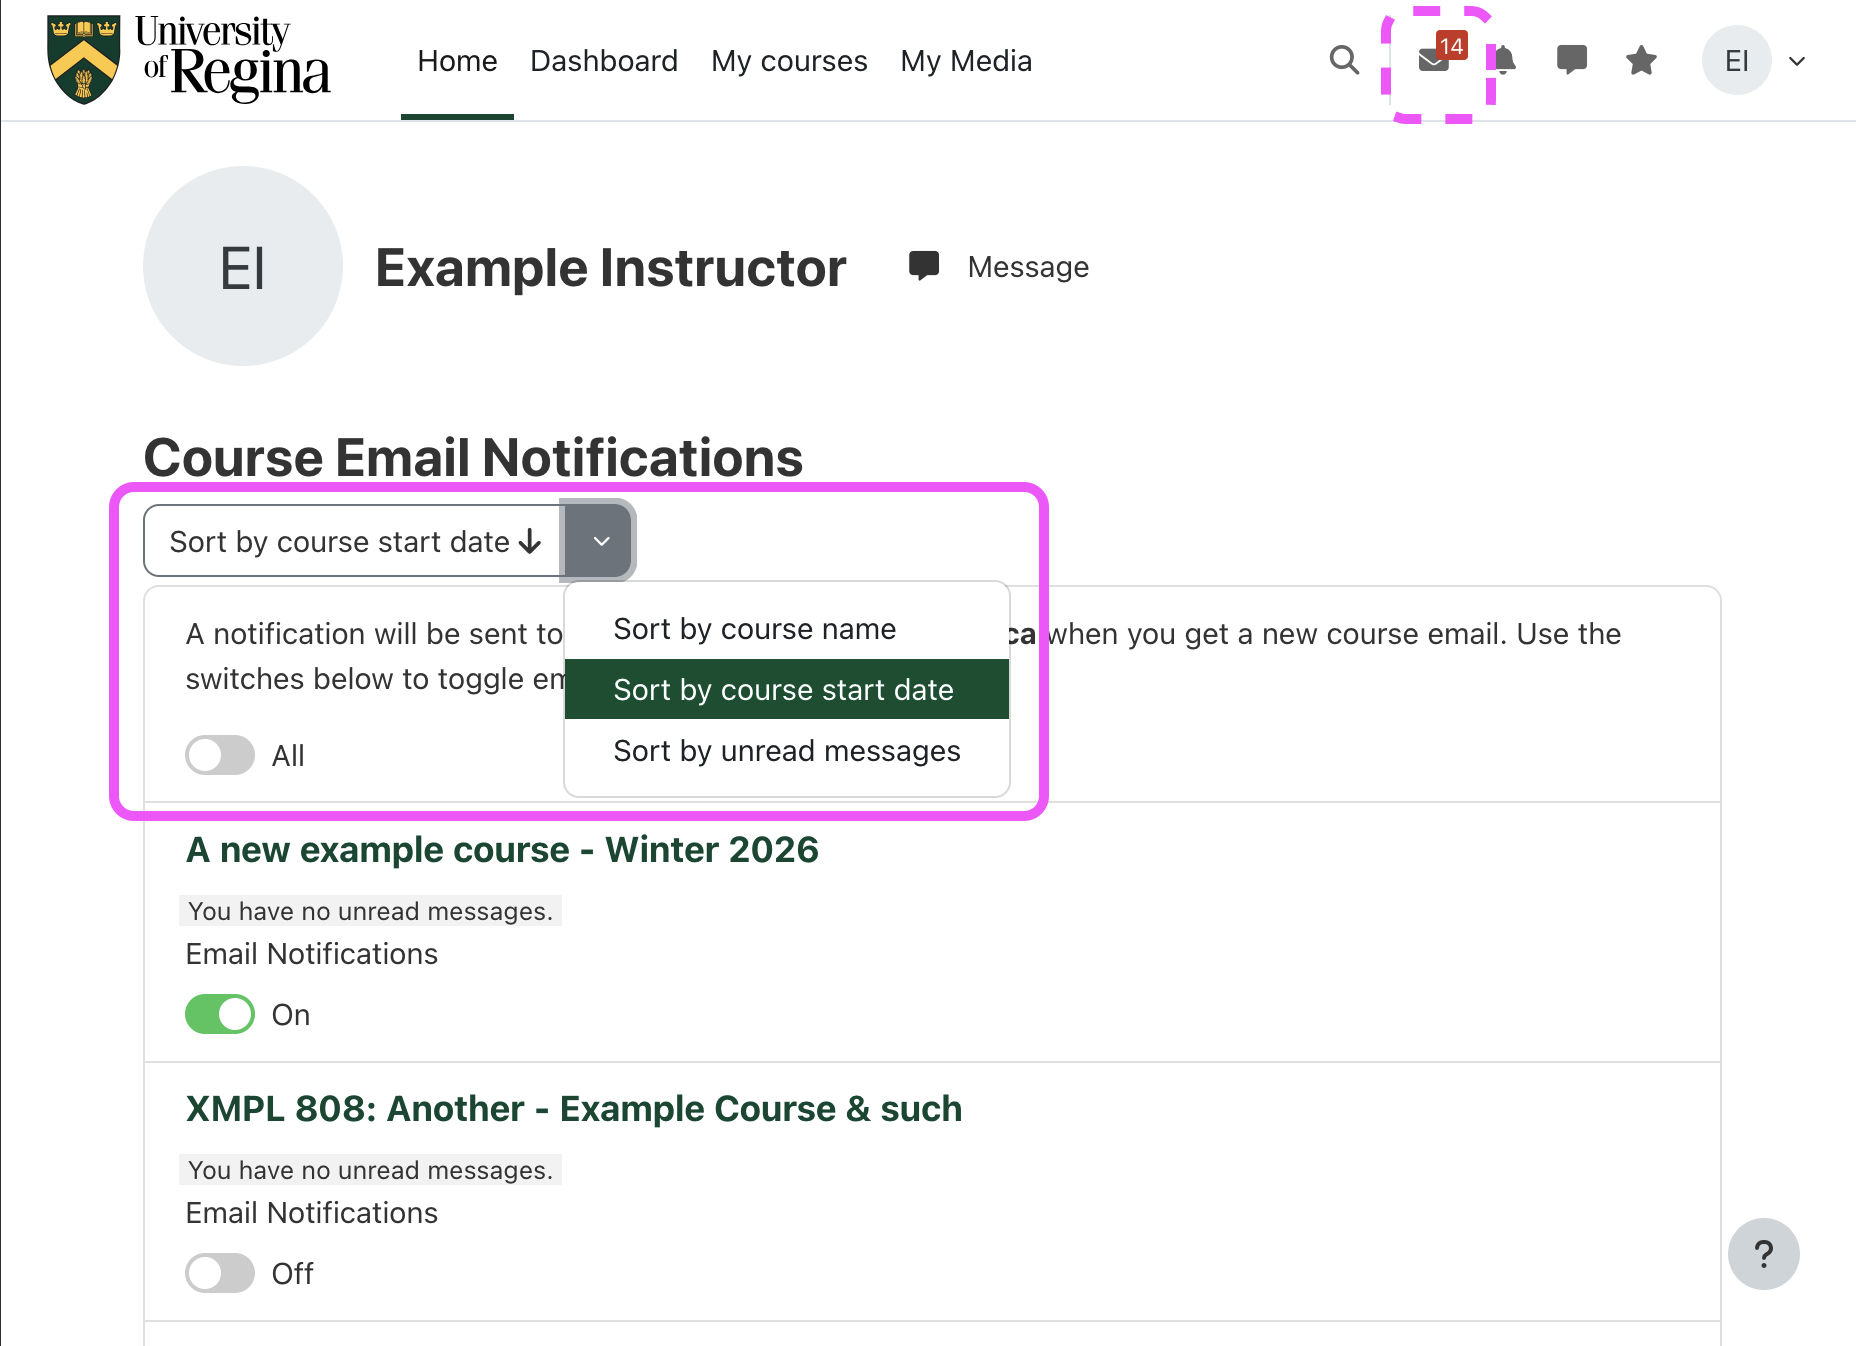The width and height of the screenshot is (1856, 1346).
Task: Select Sort by unread messages option
Action: (x=786, y=751)
